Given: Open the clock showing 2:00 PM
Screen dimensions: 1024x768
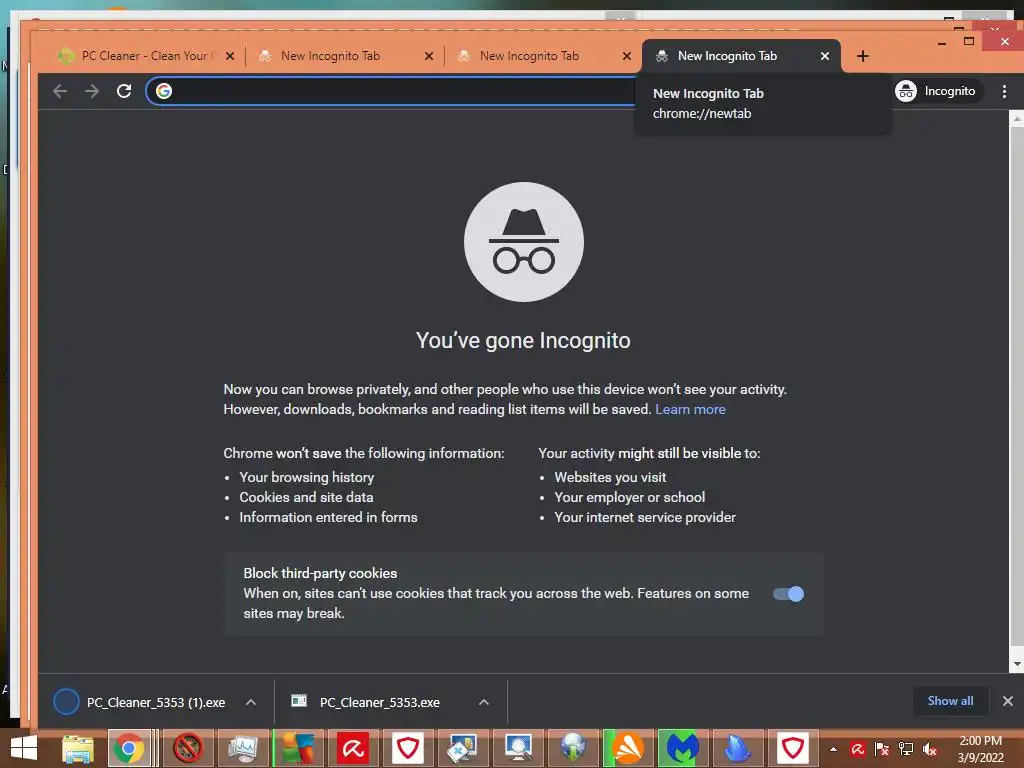Looking at the screenshot, I should pos(980,749).
